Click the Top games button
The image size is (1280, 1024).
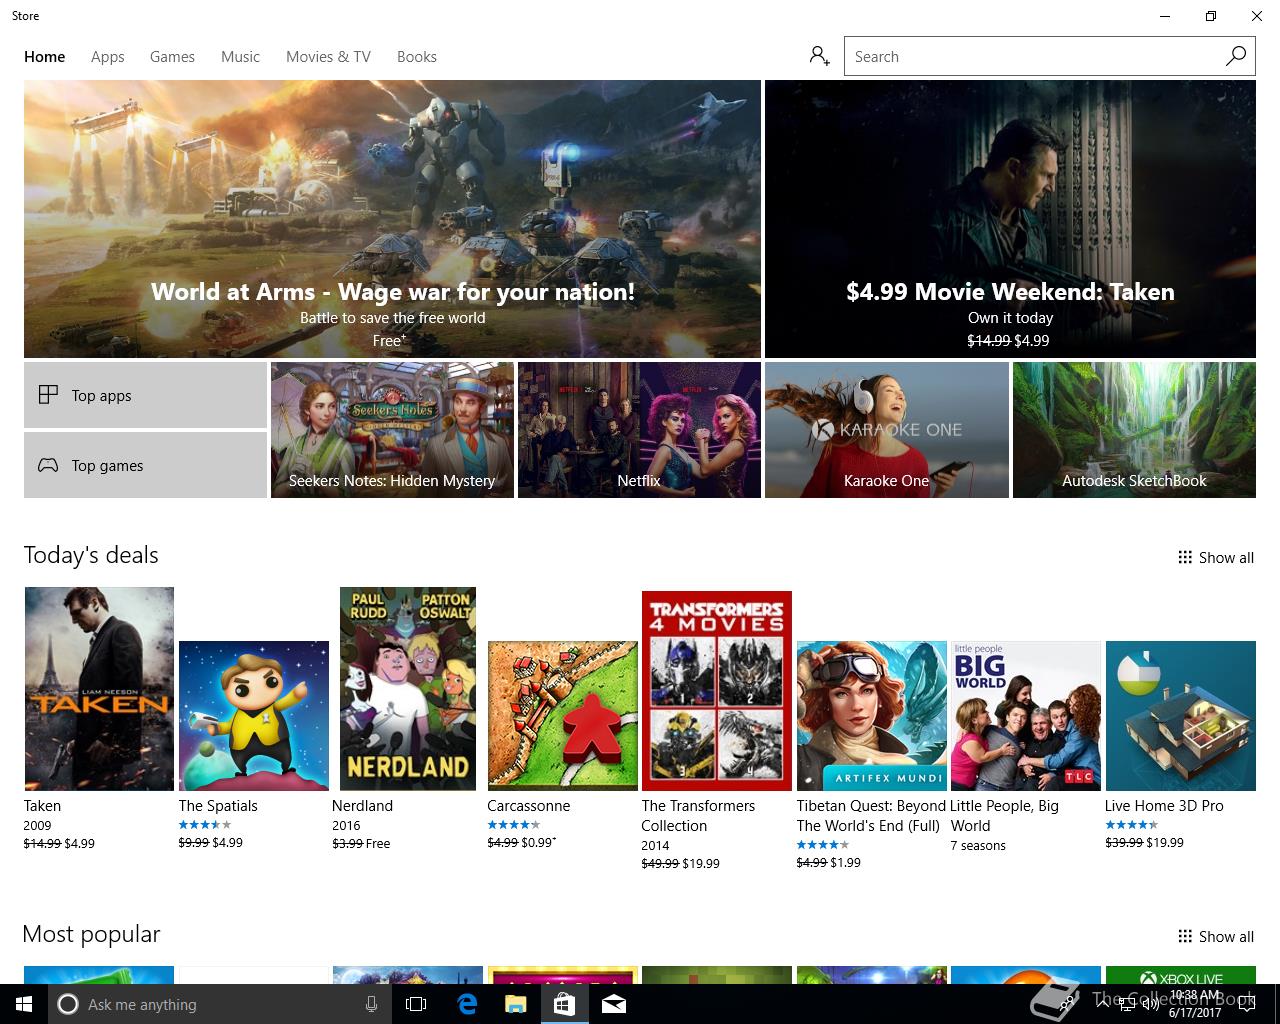pos(145,465)
